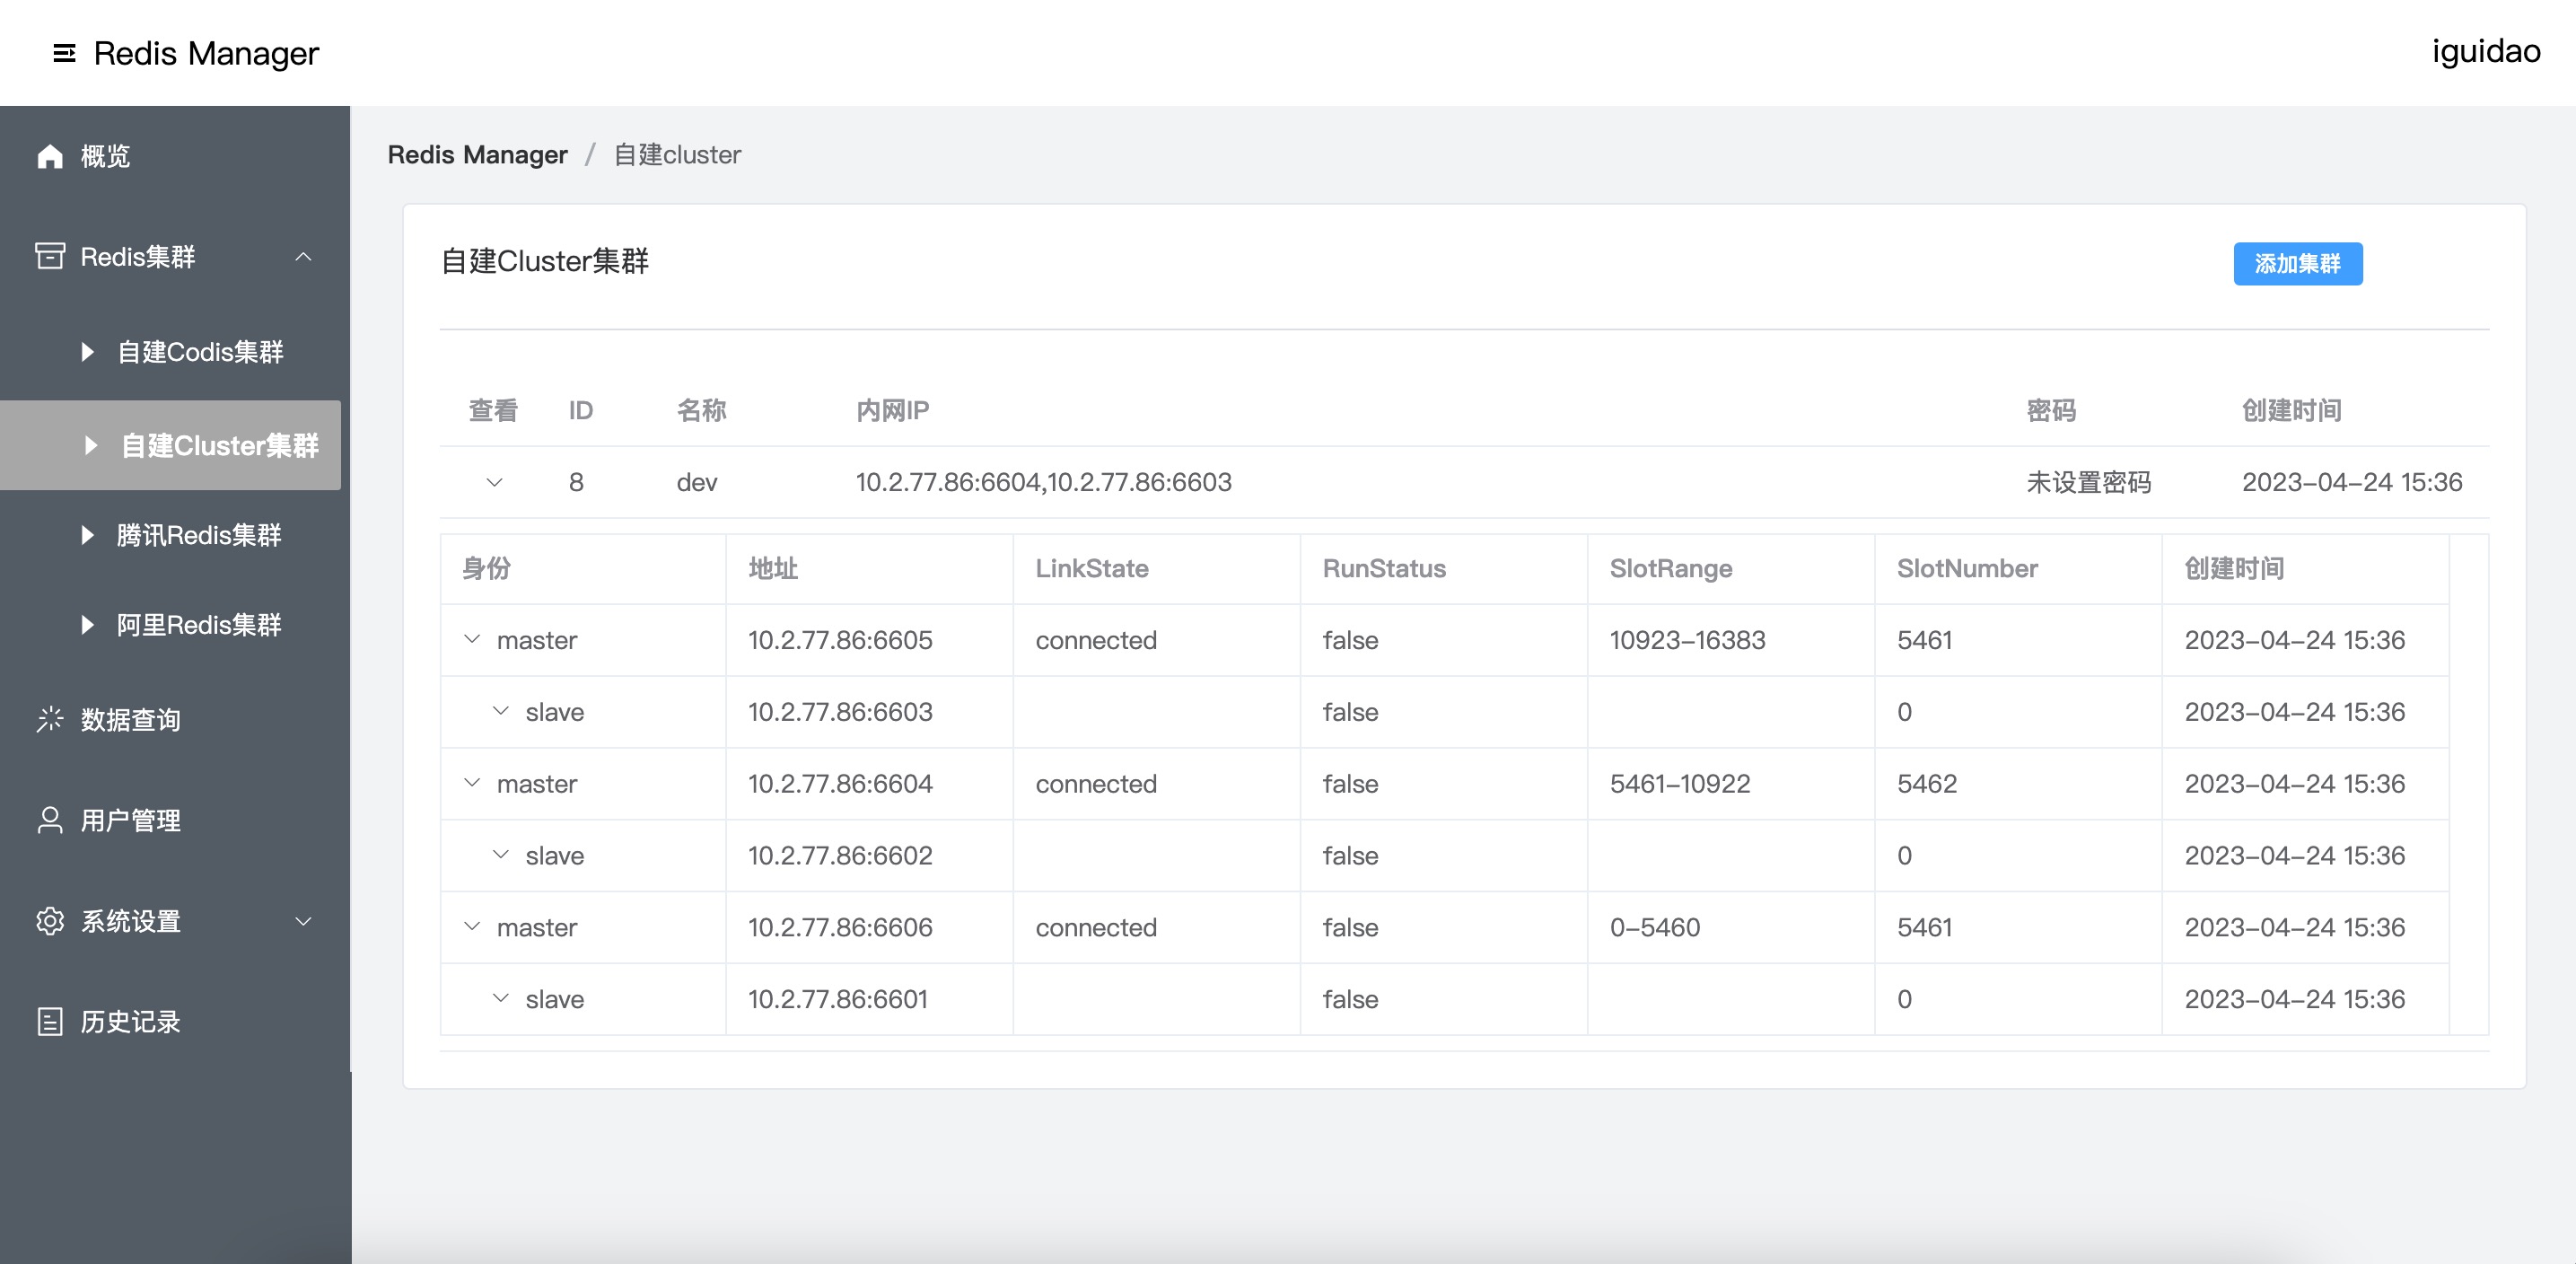Click the 历史记录 document icon

(x=50, y=1021)
